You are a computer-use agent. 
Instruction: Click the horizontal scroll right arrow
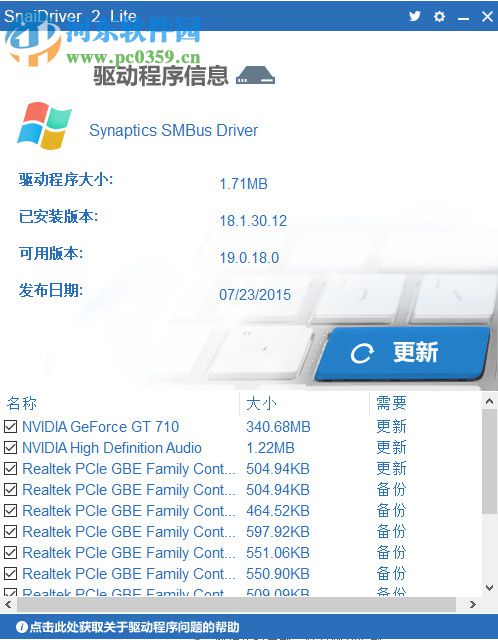click(473, 604)
